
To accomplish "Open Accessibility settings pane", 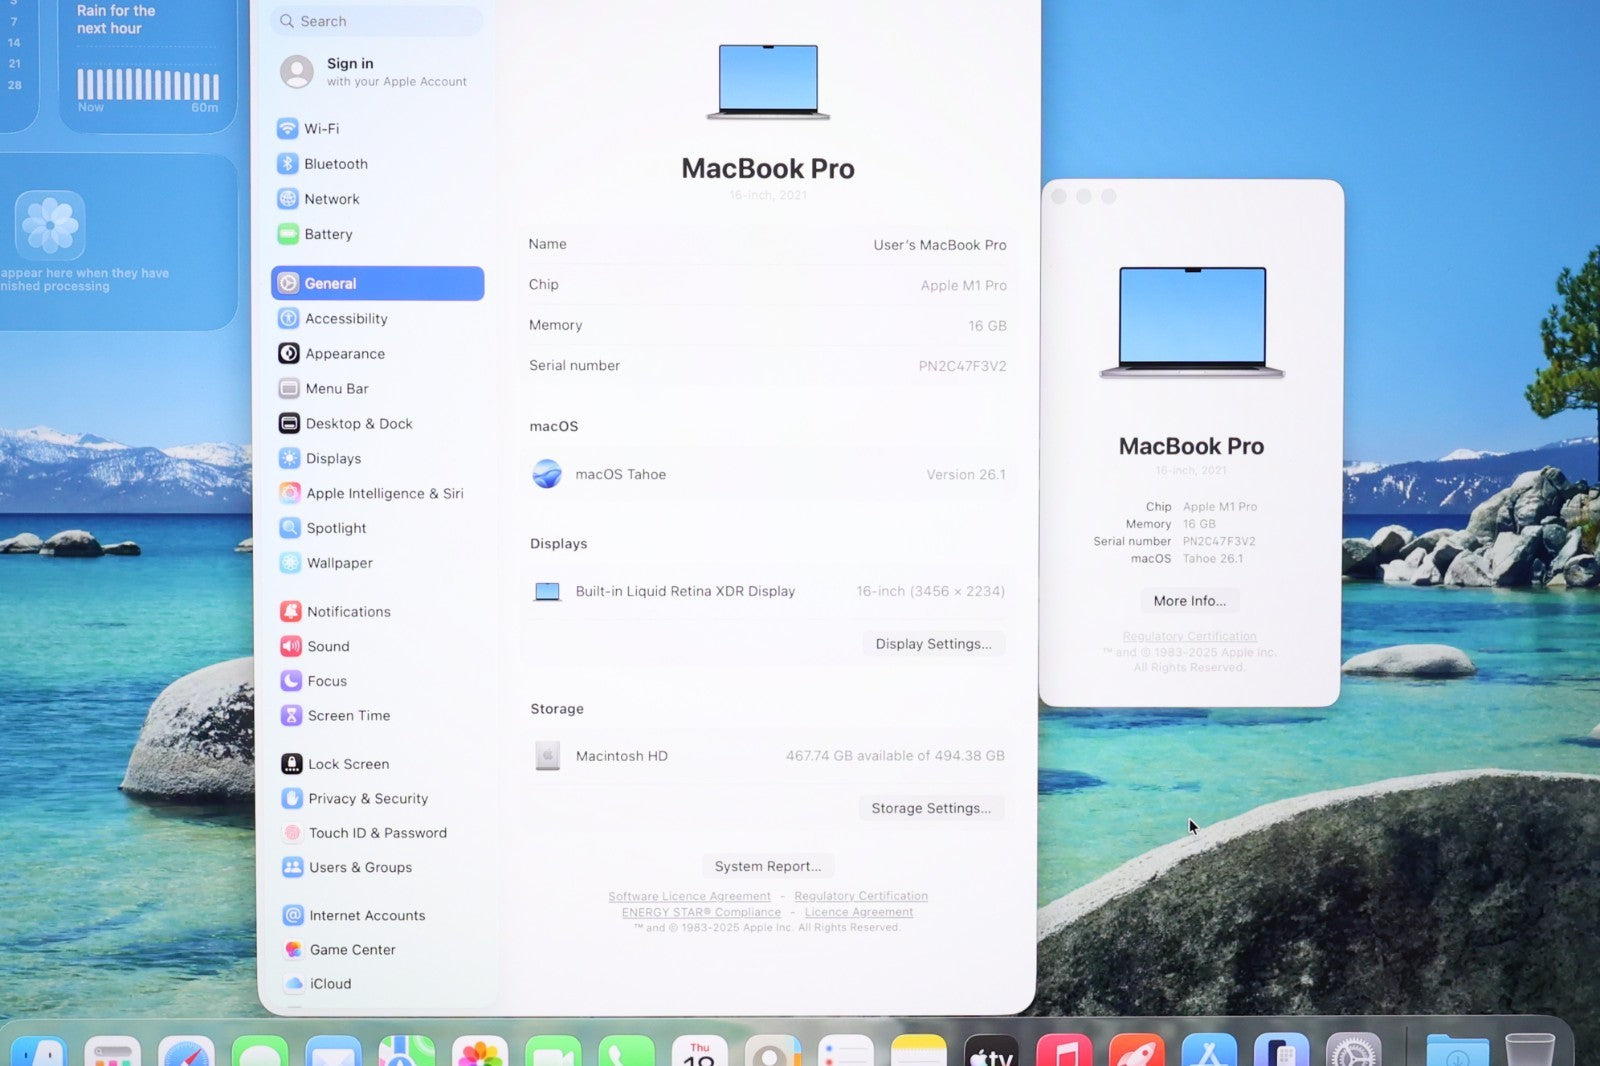I will pos(345,319).
